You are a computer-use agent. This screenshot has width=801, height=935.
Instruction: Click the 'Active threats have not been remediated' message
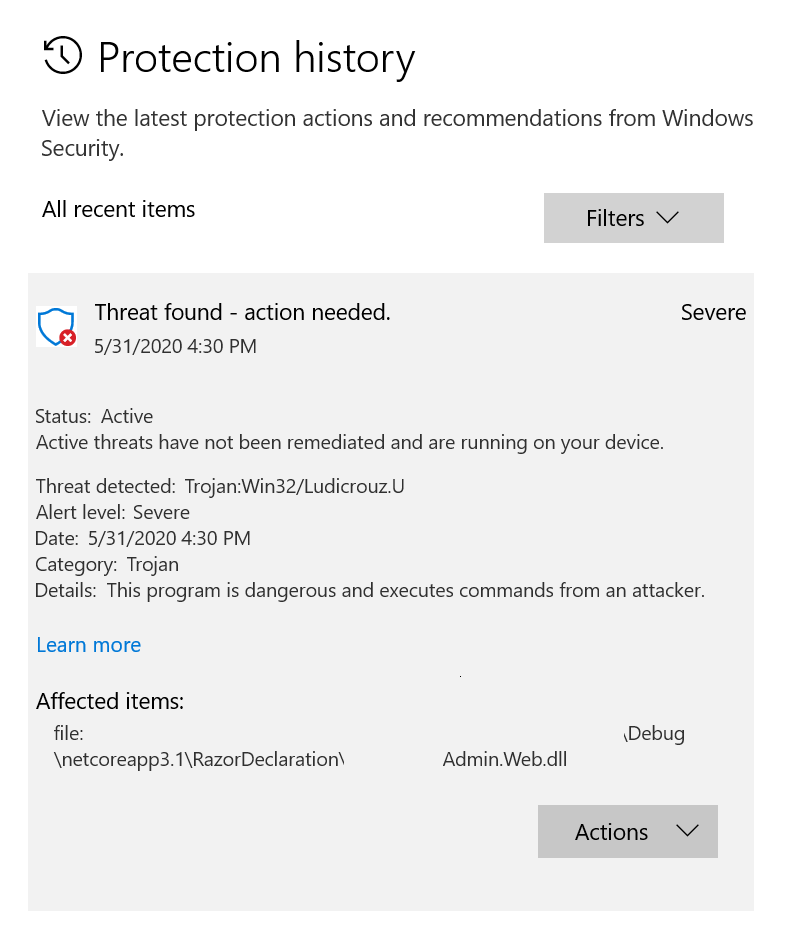349,442
